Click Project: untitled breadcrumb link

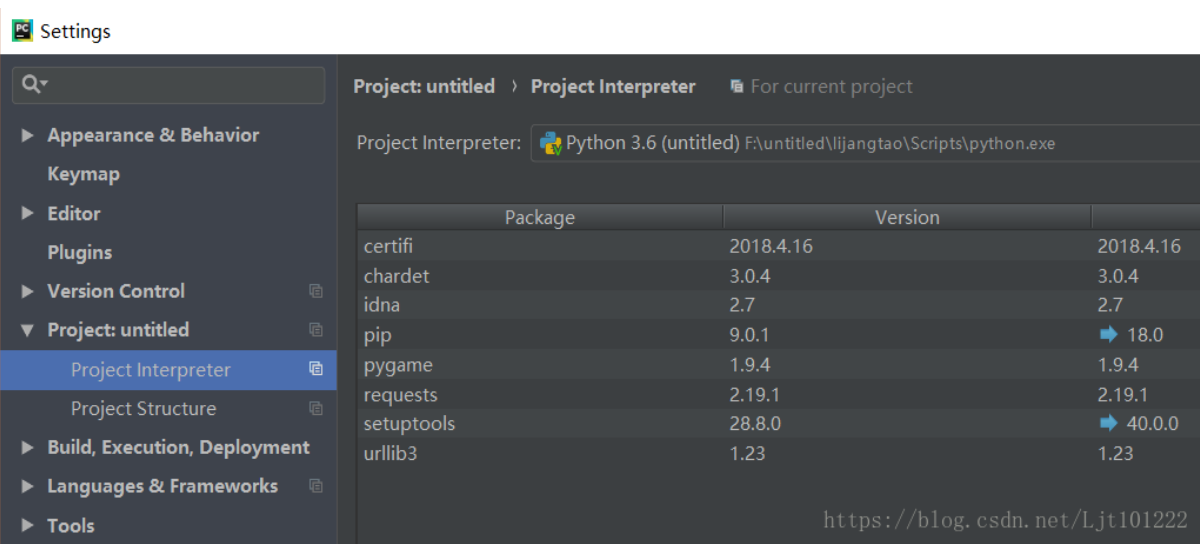(424, 86)
